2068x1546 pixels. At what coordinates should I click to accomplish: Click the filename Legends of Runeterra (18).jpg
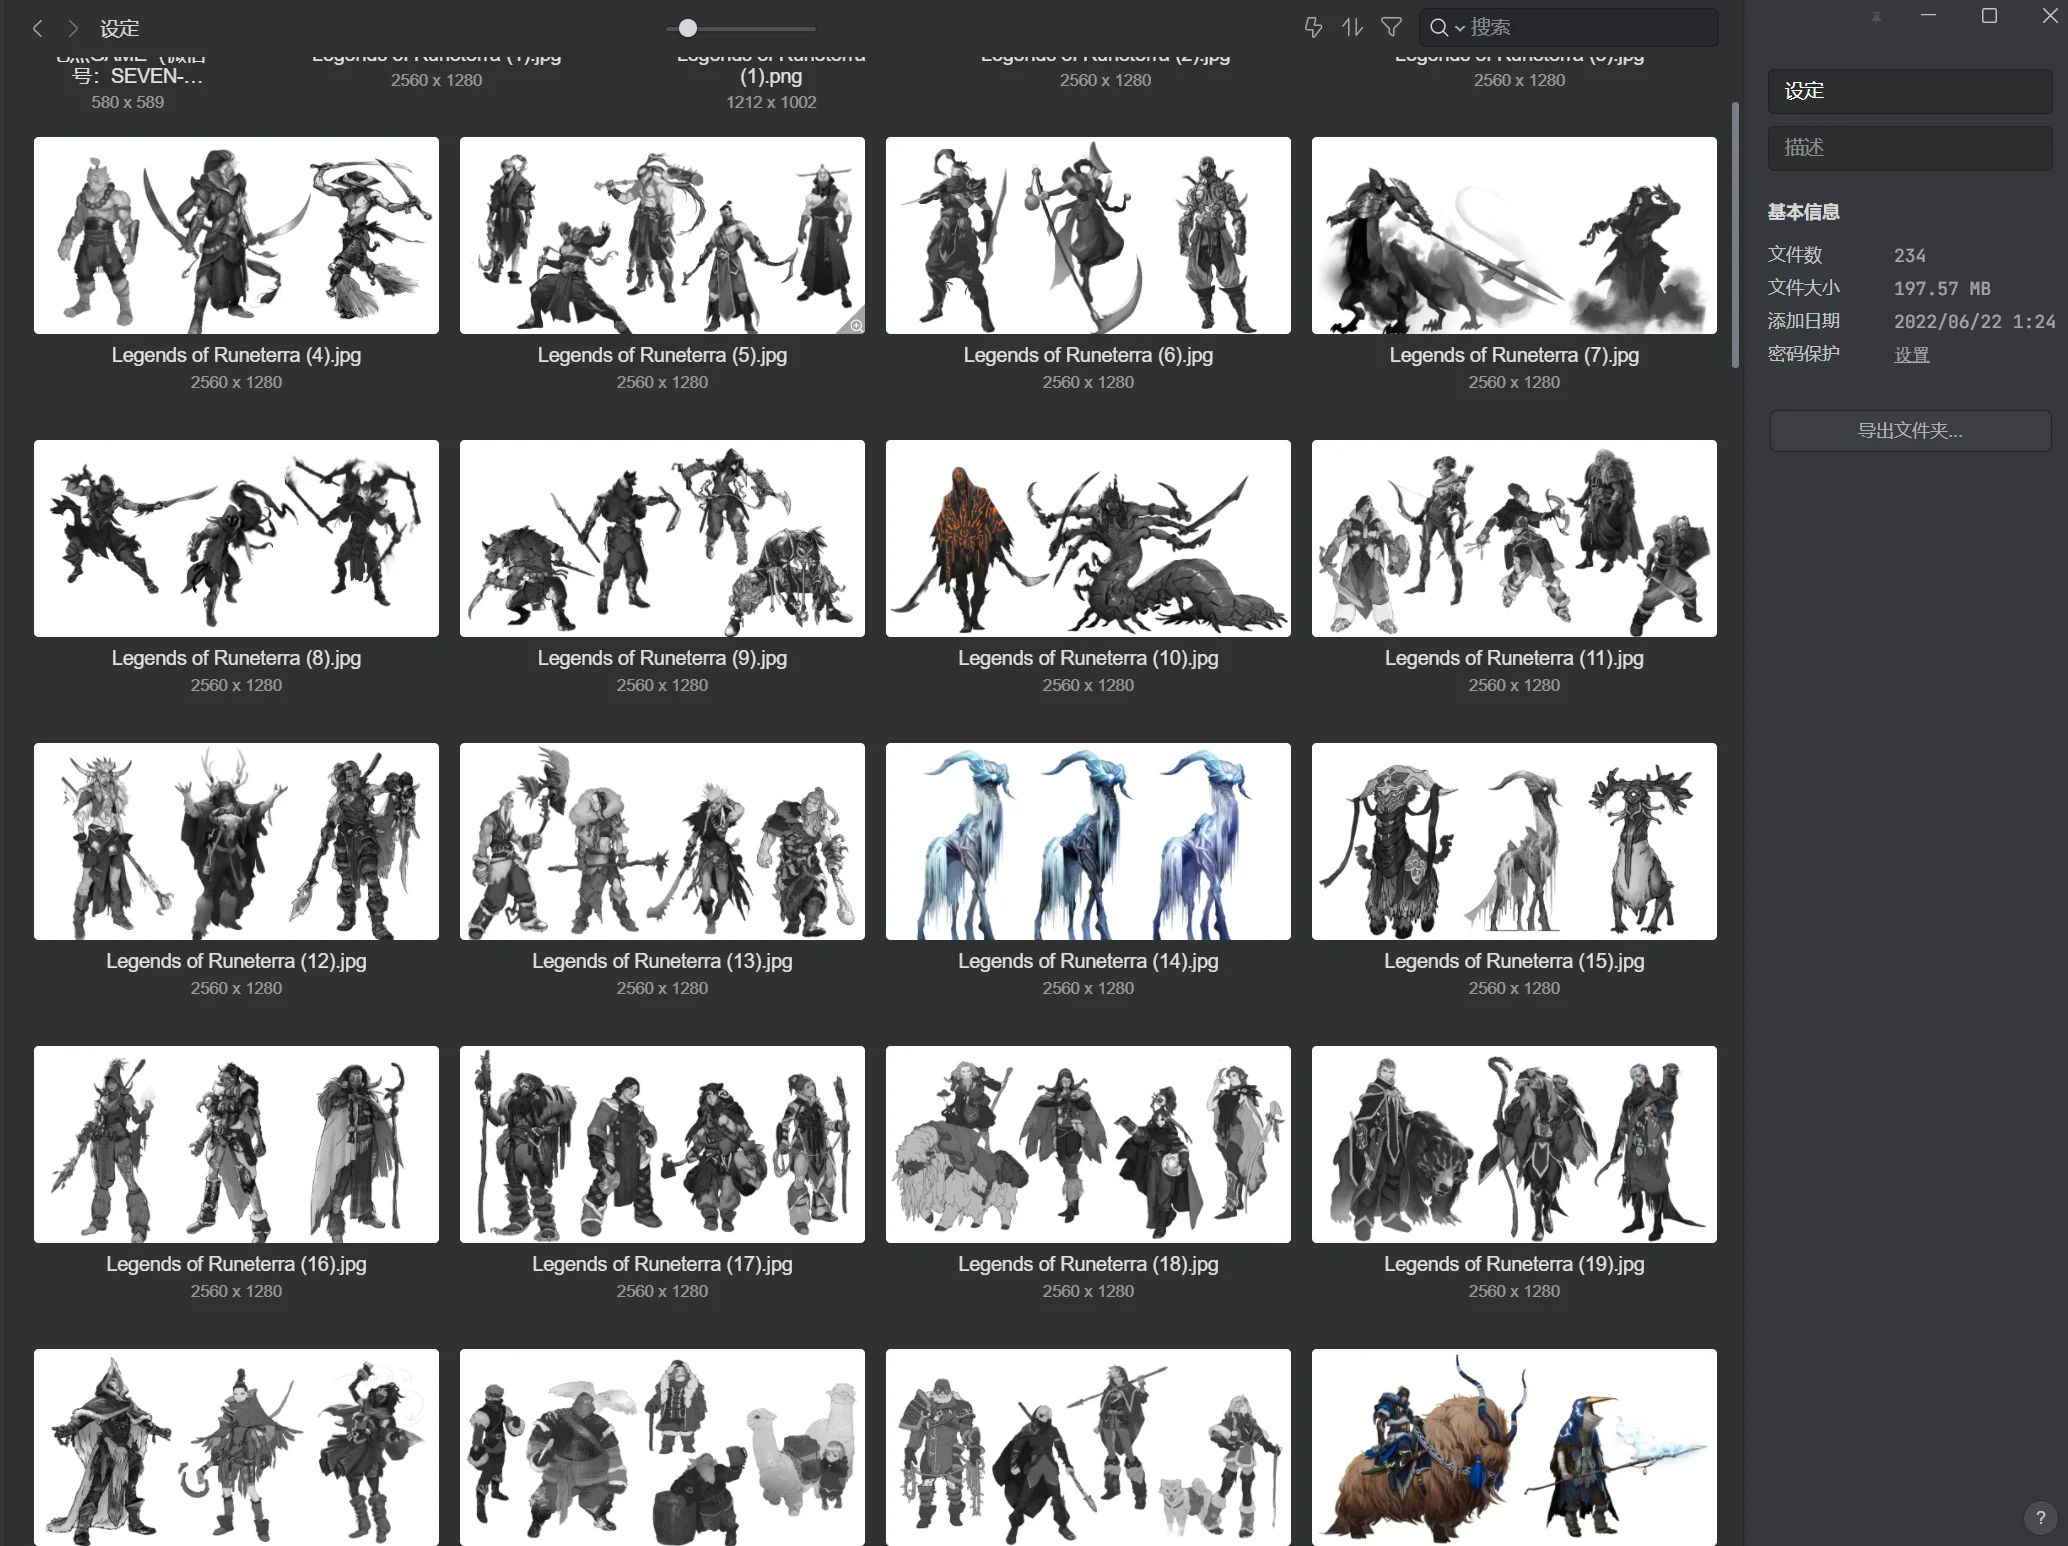(1088, 1264)
